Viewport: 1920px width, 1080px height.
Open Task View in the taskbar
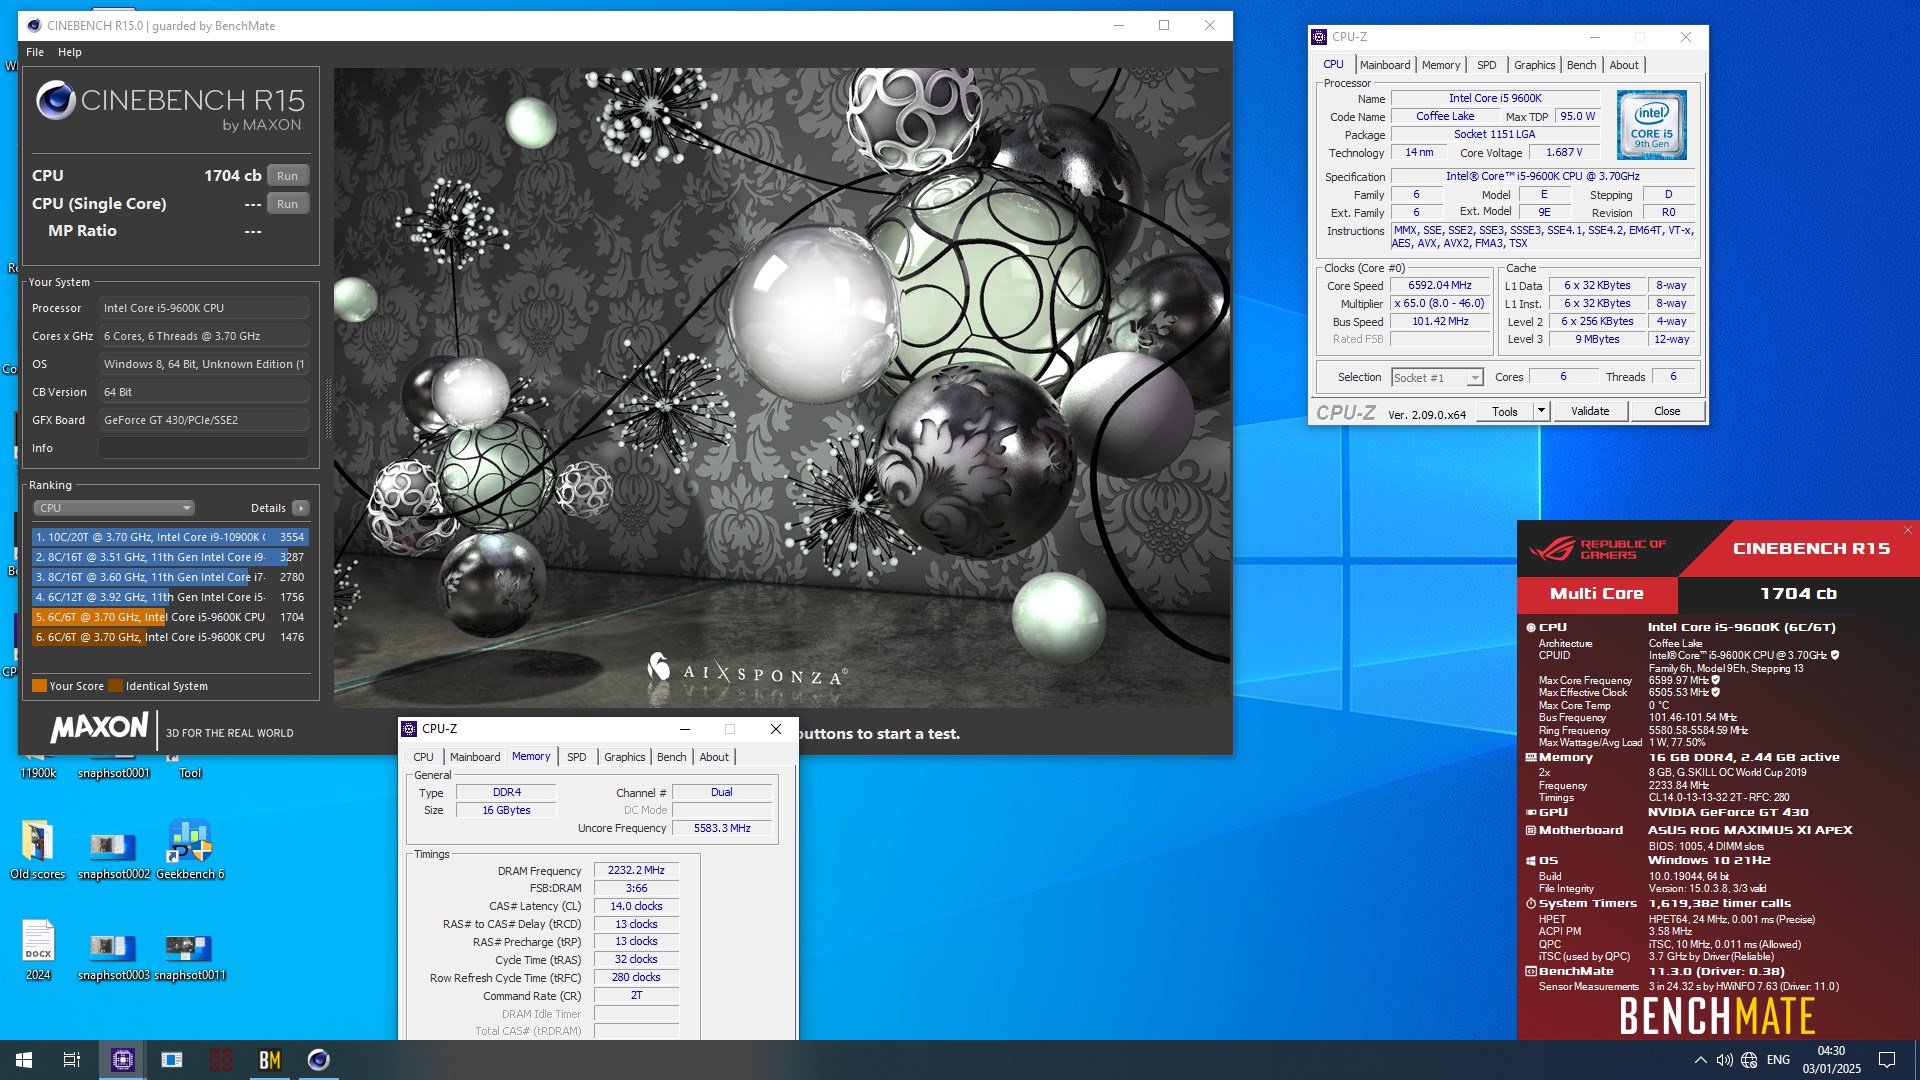pyautogui.click(x=72, y=1060)
